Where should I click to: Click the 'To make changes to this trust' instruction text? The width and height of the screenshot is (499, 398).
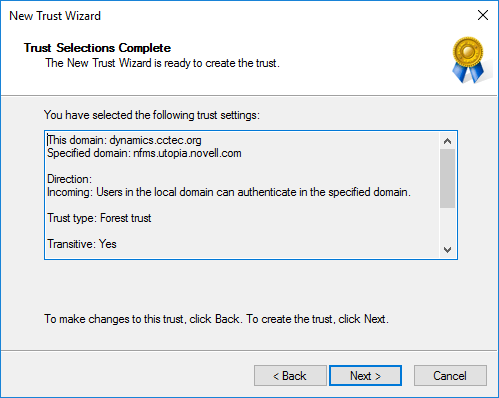pos(216,319)
